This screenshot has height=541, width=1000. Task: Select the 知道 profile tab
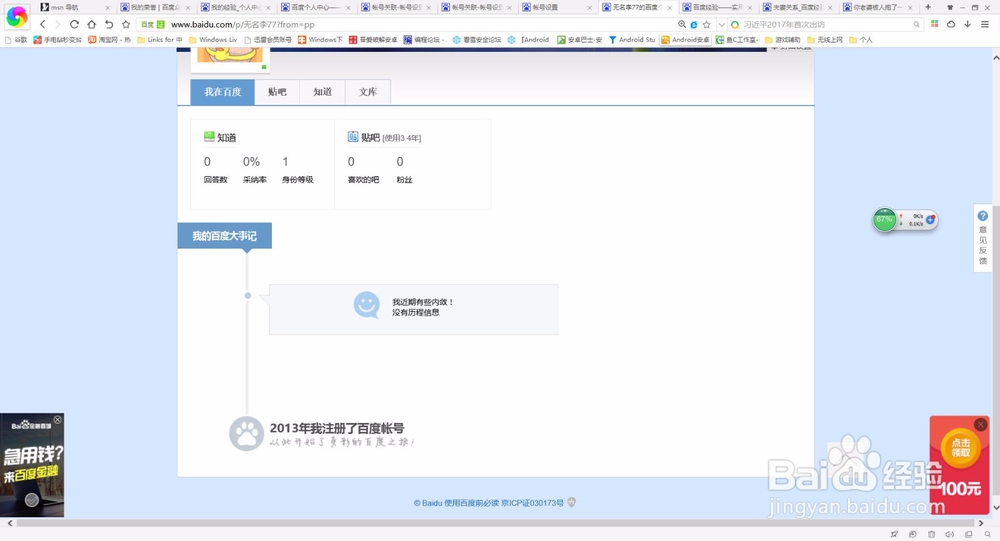(322, 92)
